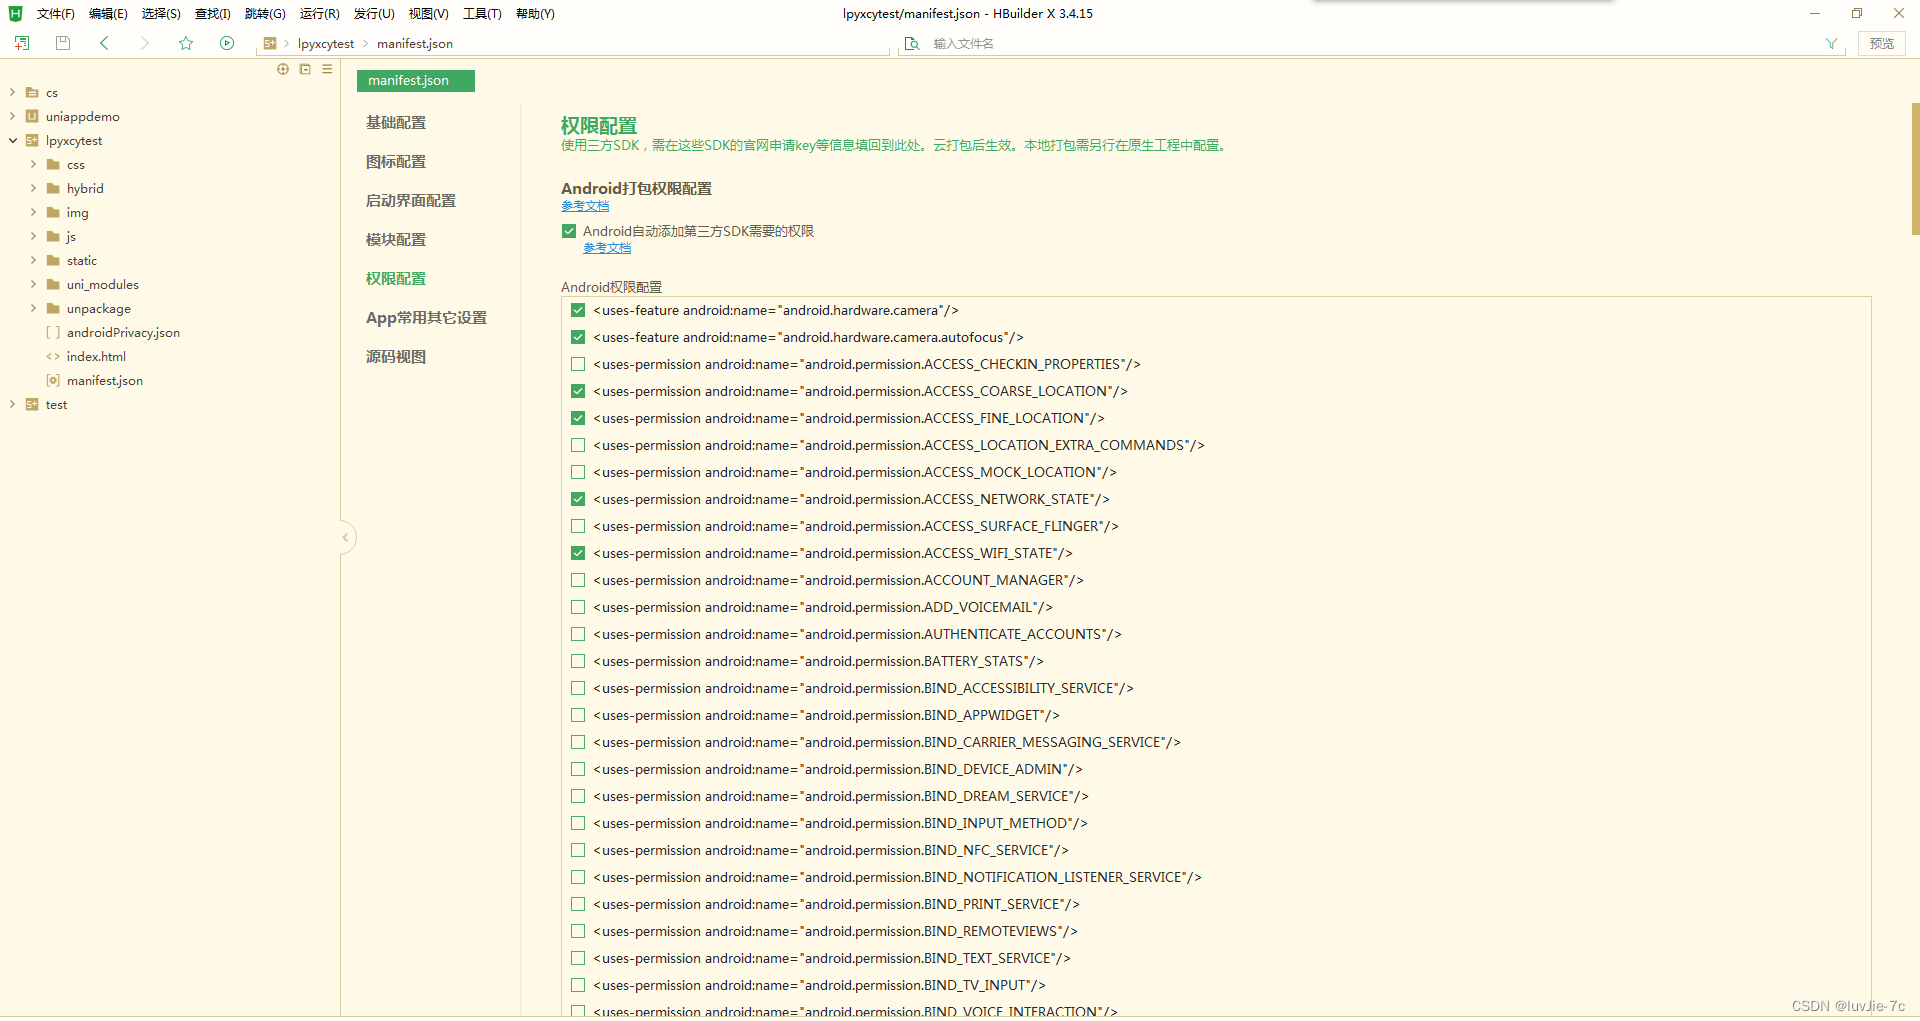
Task: Enable the ACCESS_CHECKIN_PROPERTIES permission checkbox
Action: (x=577, y=364)
